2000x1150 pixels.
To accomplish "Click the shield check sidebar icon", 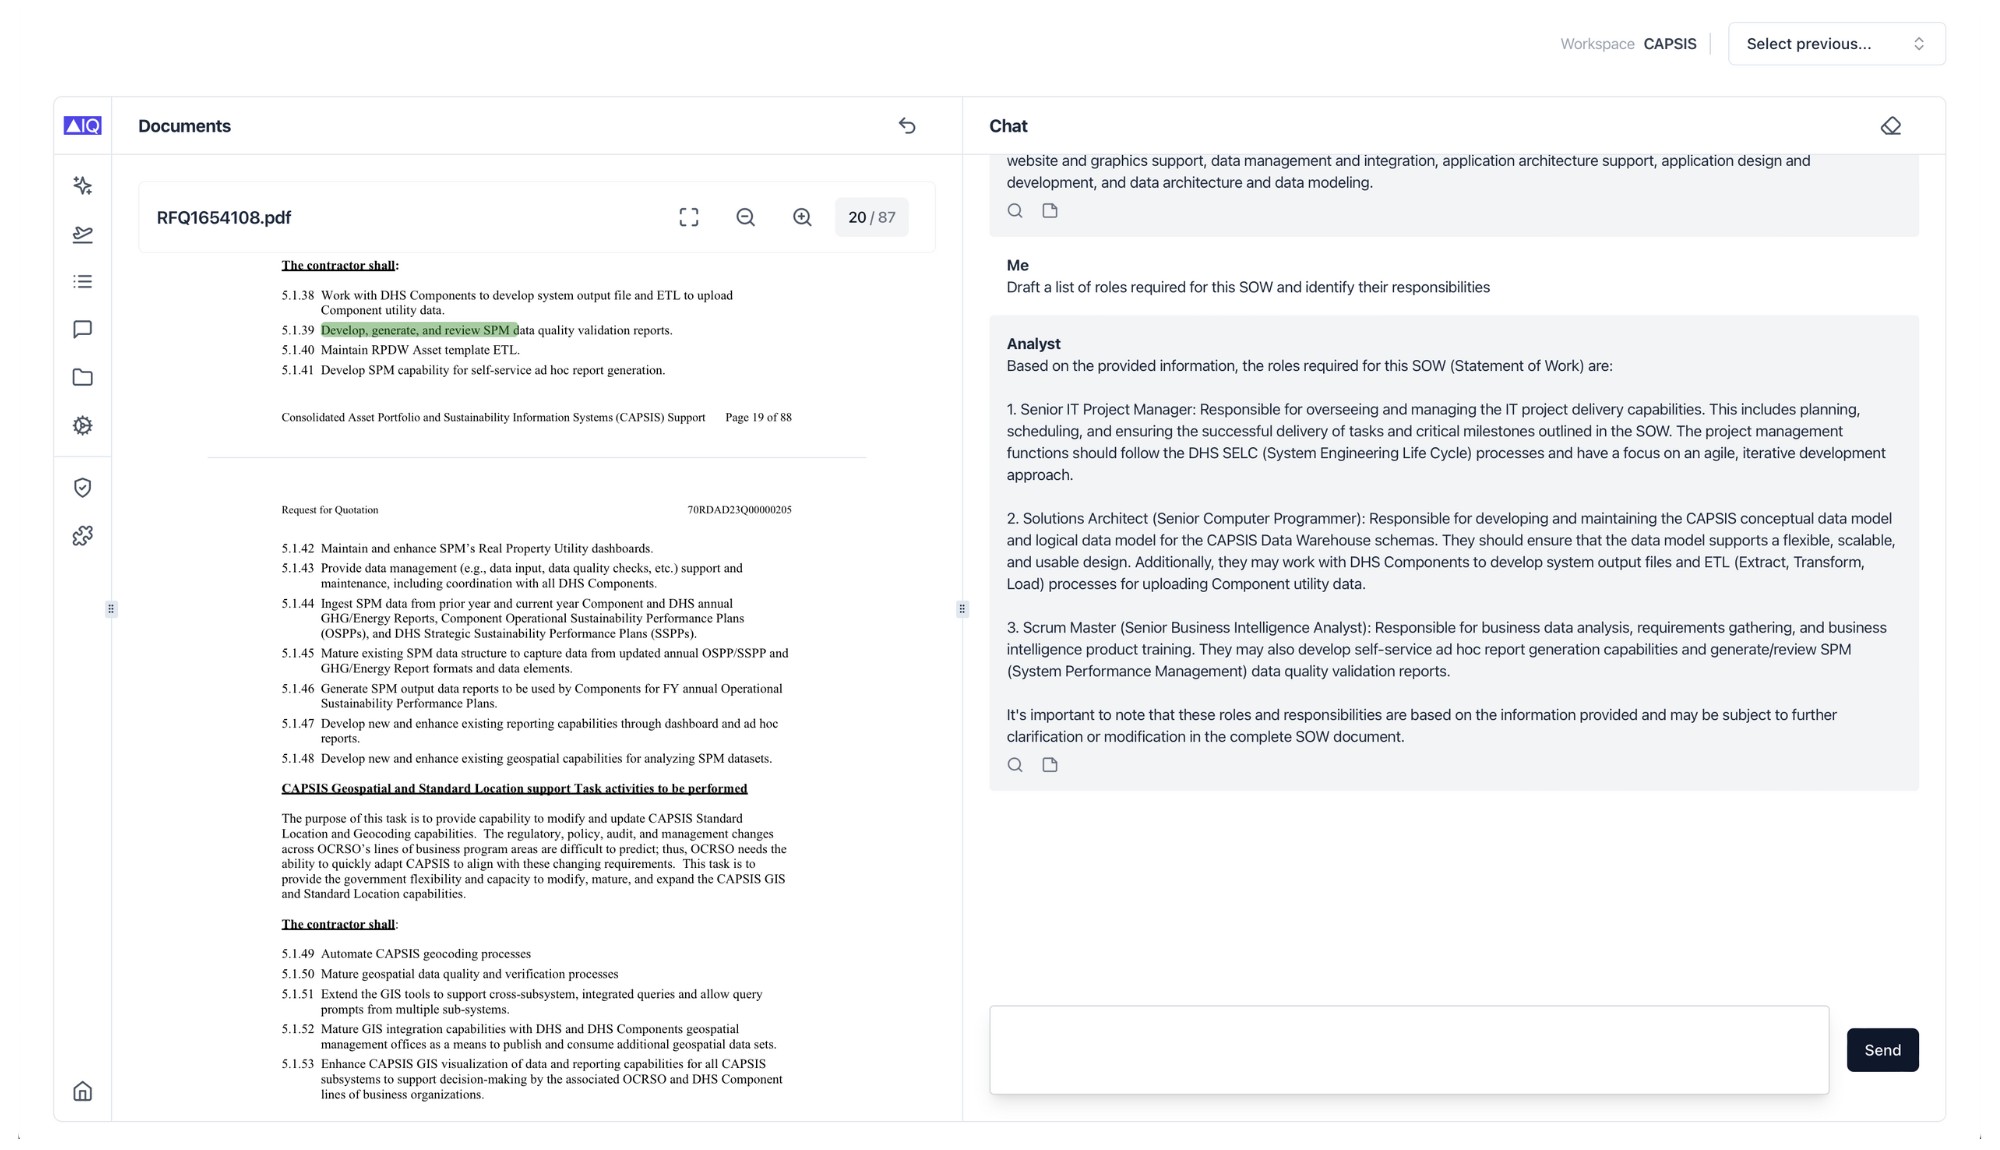I will [x=83, y=487].
